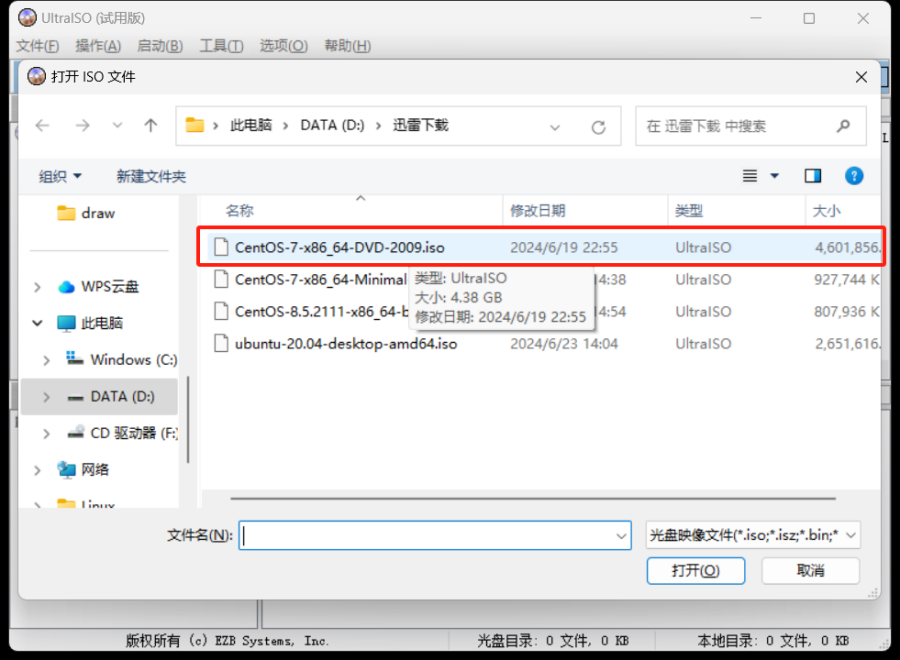Open the 光盘映像文件 file type filter
This screenshot has width=900, height=660.
coord(752,535)
